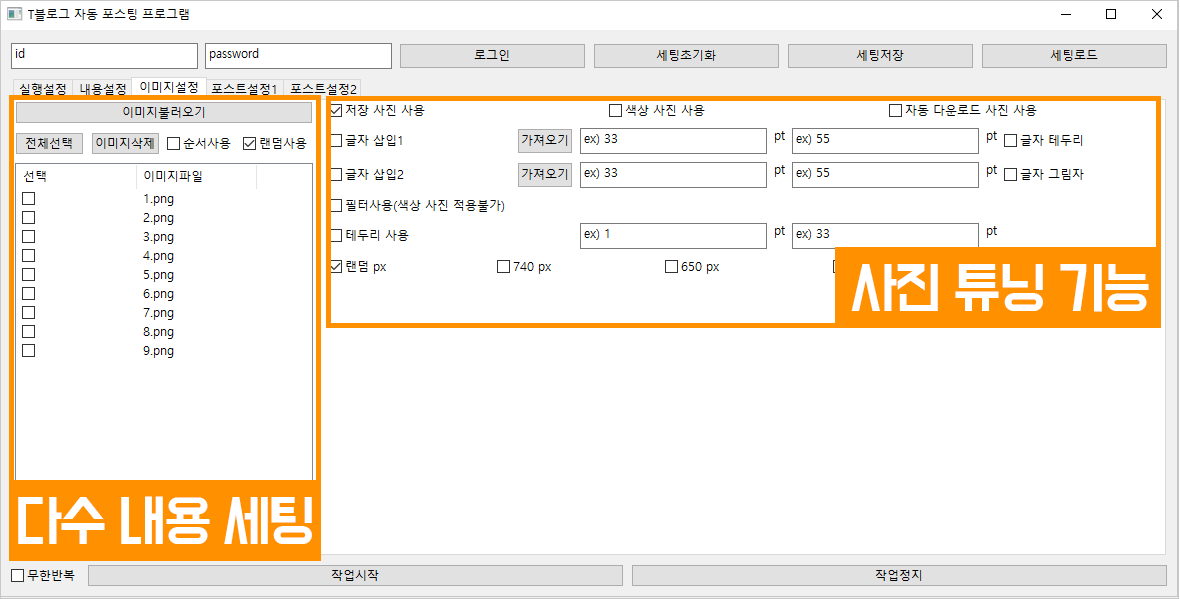The height and width of the screenshot is (599, 1180).
Task: Click the 로그인 button
Action: 491,55
